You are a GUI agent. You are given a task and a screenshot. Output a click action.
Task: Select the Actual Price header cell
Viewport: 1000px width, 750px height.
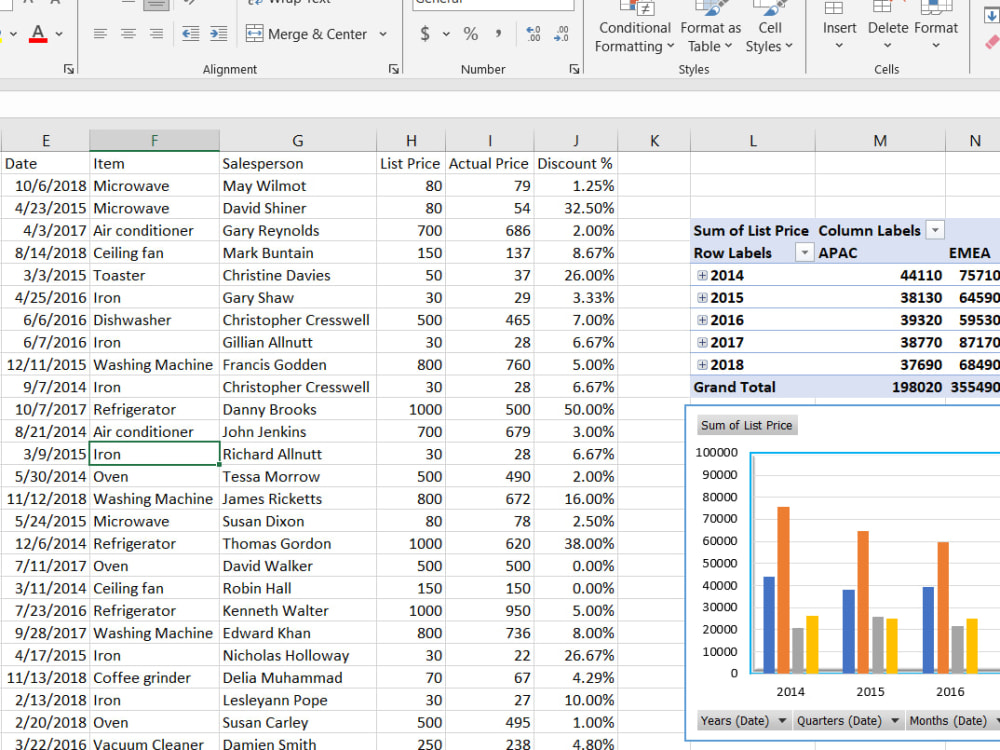tap(489, 163)
